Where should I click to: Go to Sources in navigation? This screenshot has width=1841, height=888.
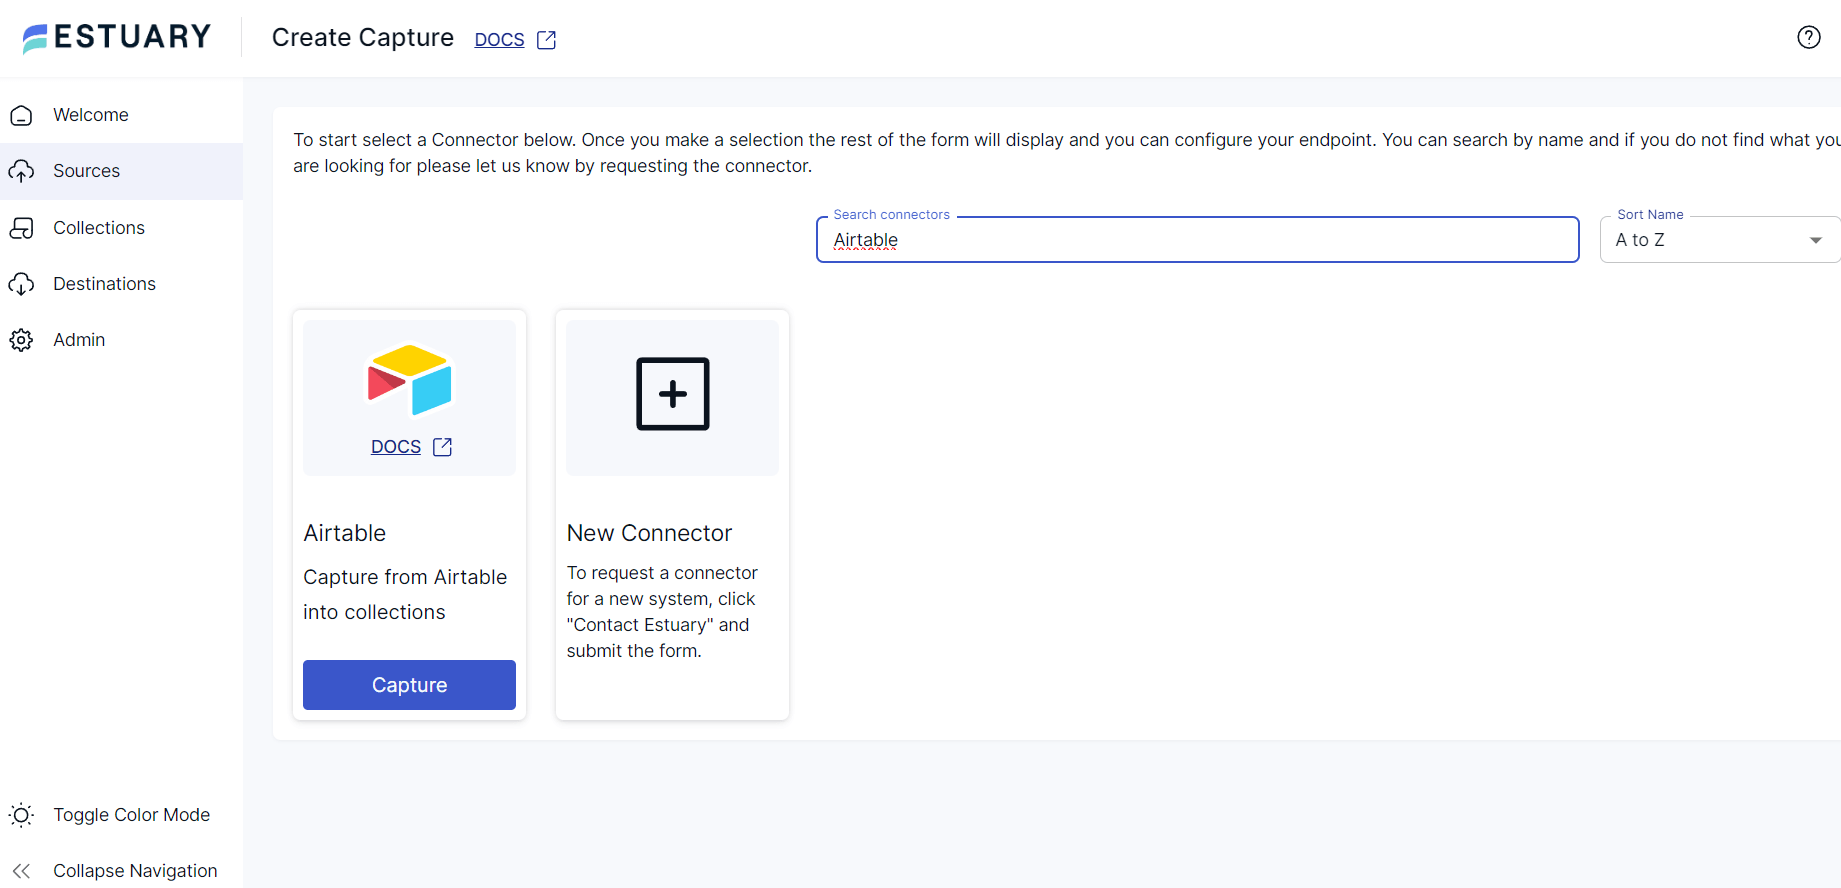point(121,171)
